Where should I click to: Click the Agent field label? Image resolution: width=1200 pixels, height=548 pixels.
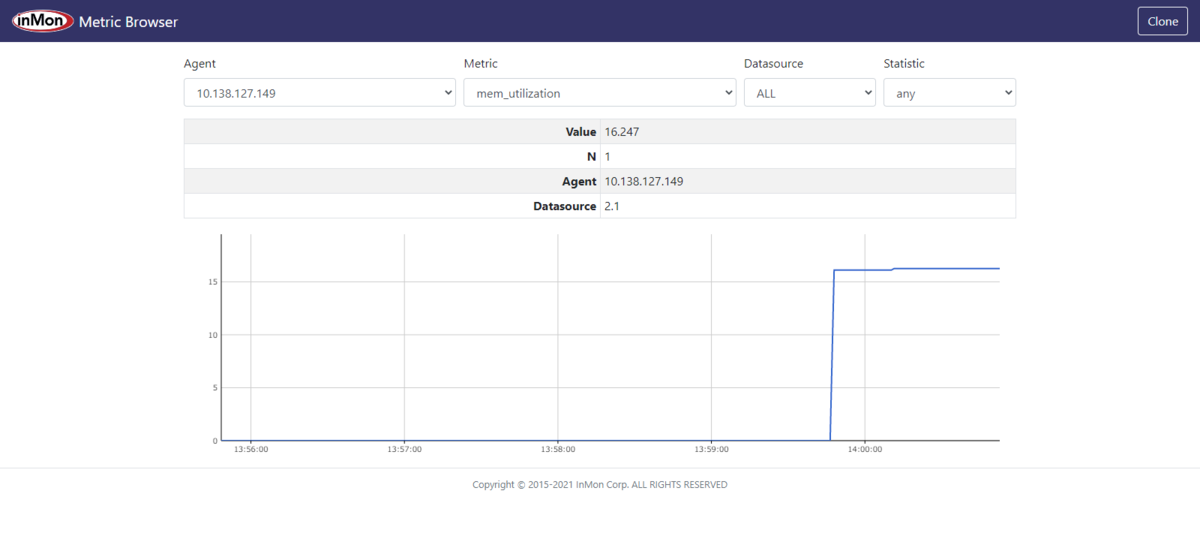pyautogui.click(x=200, y=63)
